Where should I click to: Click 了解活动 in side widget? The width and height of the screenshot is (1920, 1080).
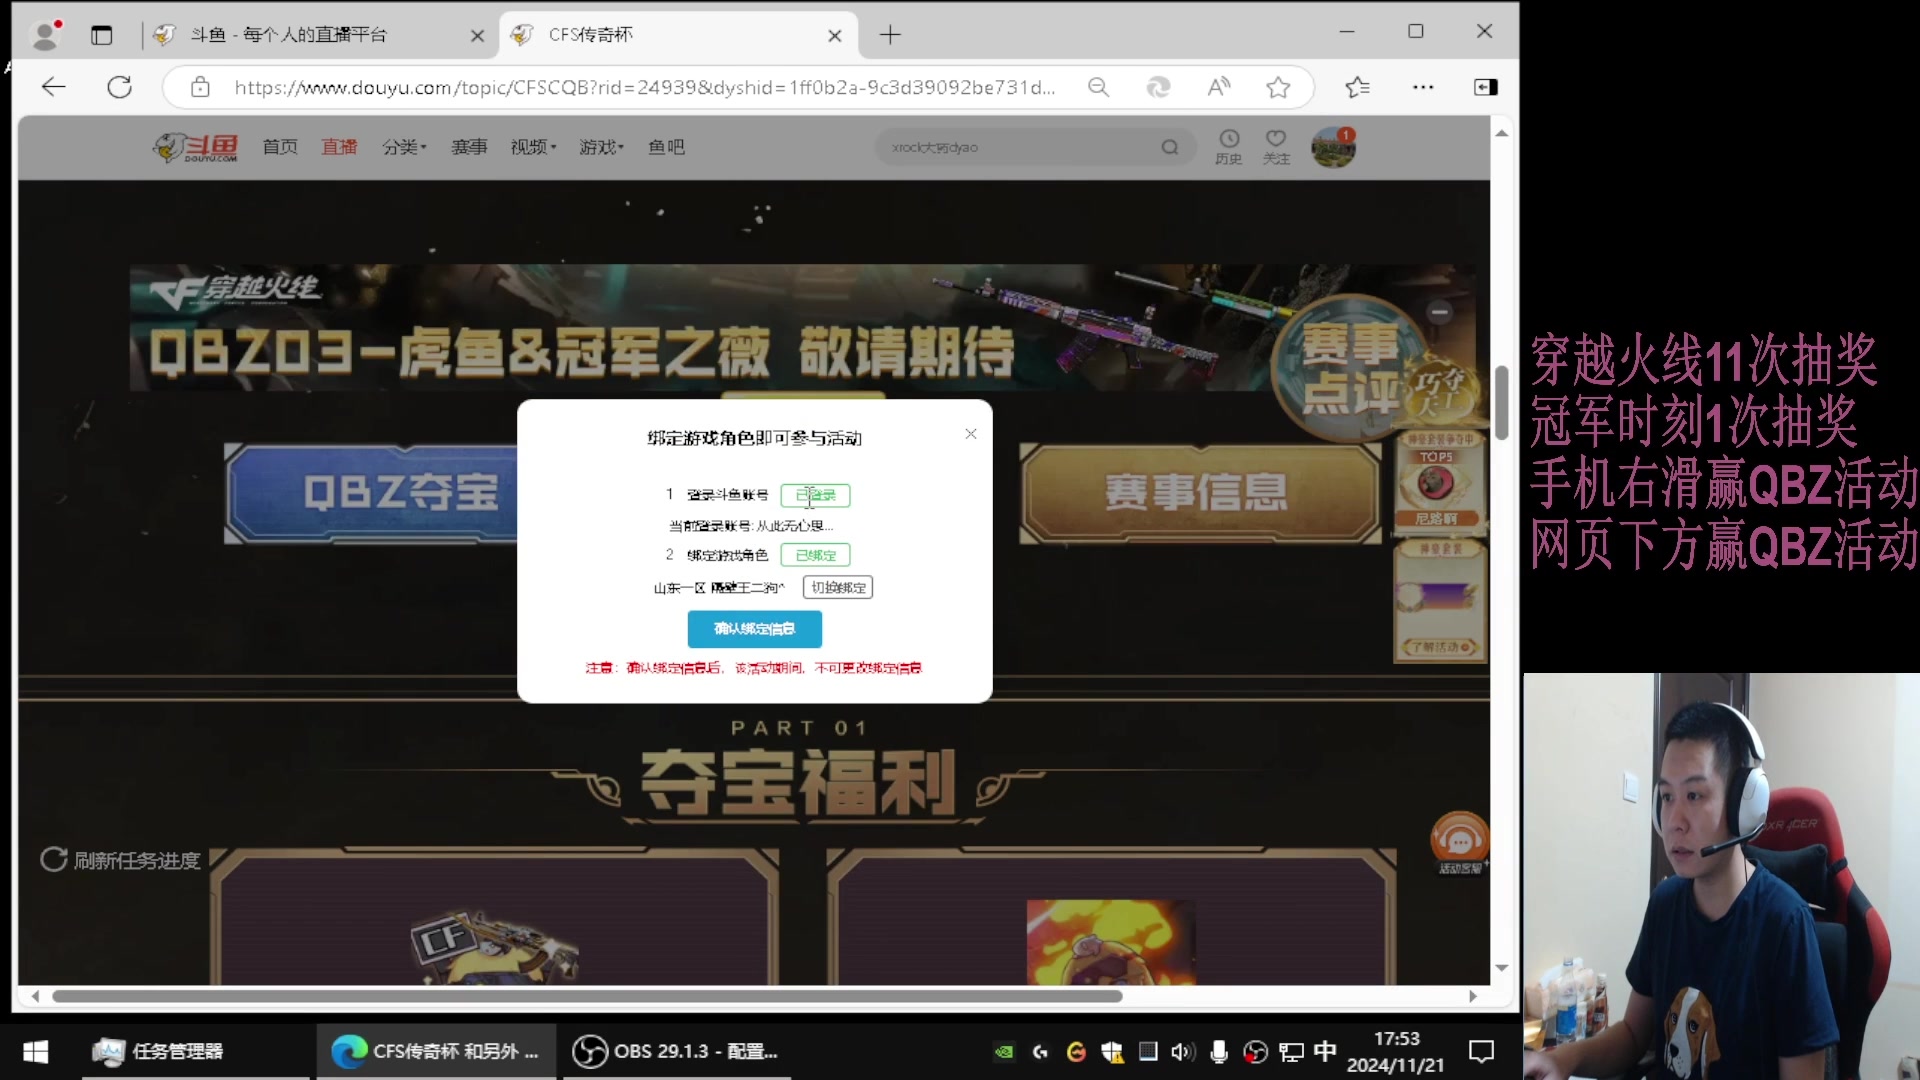(x=1440, y=647)
